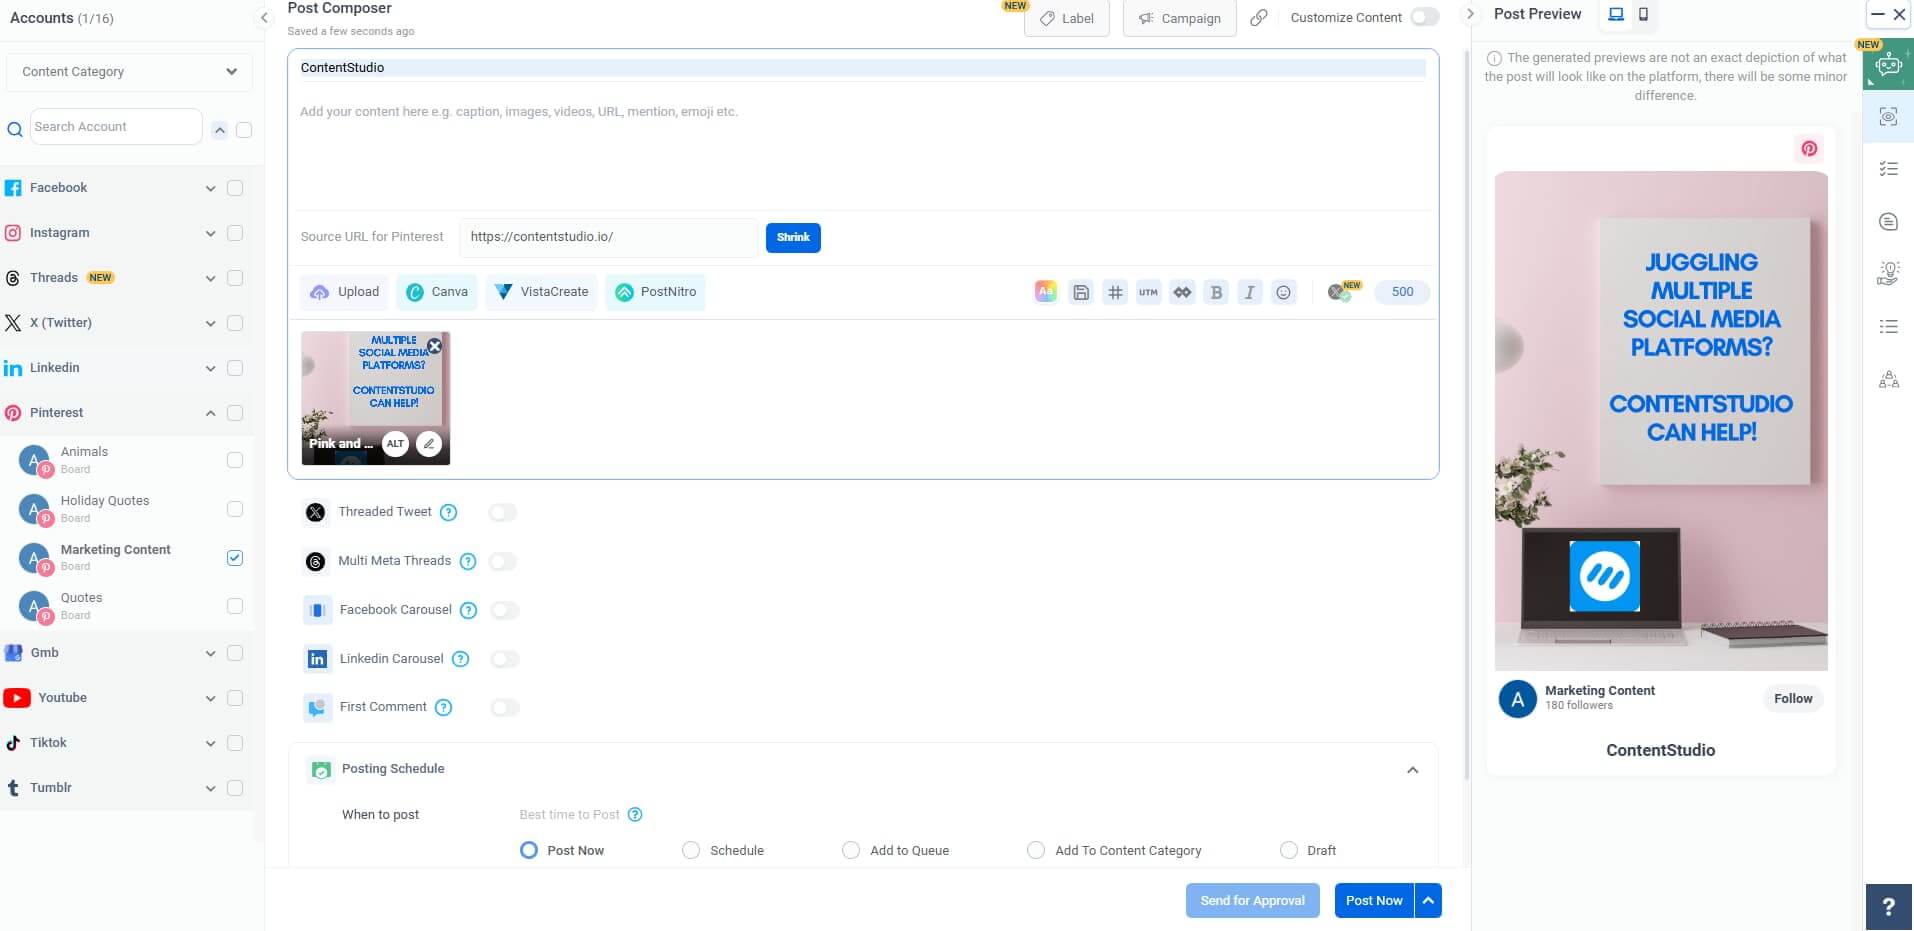The width and height of the screenshot is (1914, 931).
Task: Enable the First Comment toggle
Action: pos(505,708)
